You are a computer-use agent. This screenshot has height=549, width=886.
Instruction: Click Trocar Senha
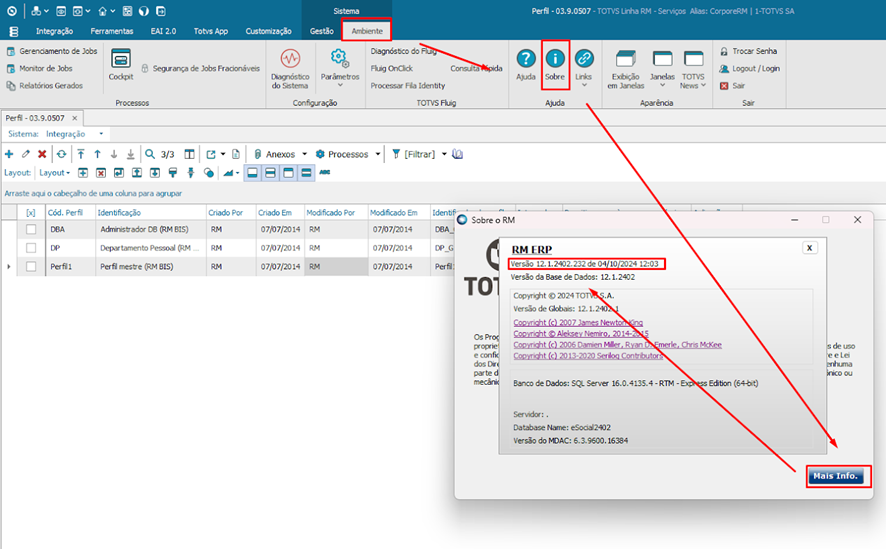749,51
